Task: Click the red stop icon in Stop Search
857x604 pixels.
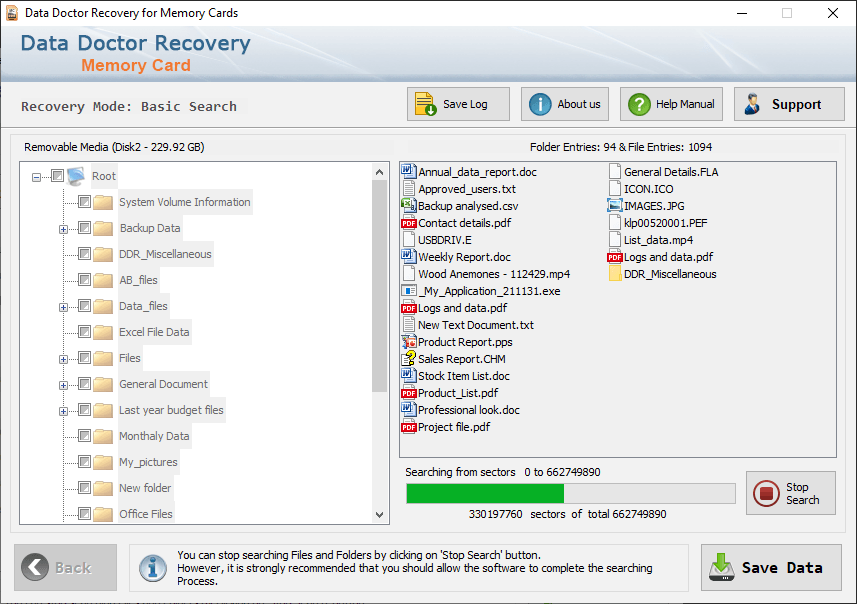Action: [766, 493]
